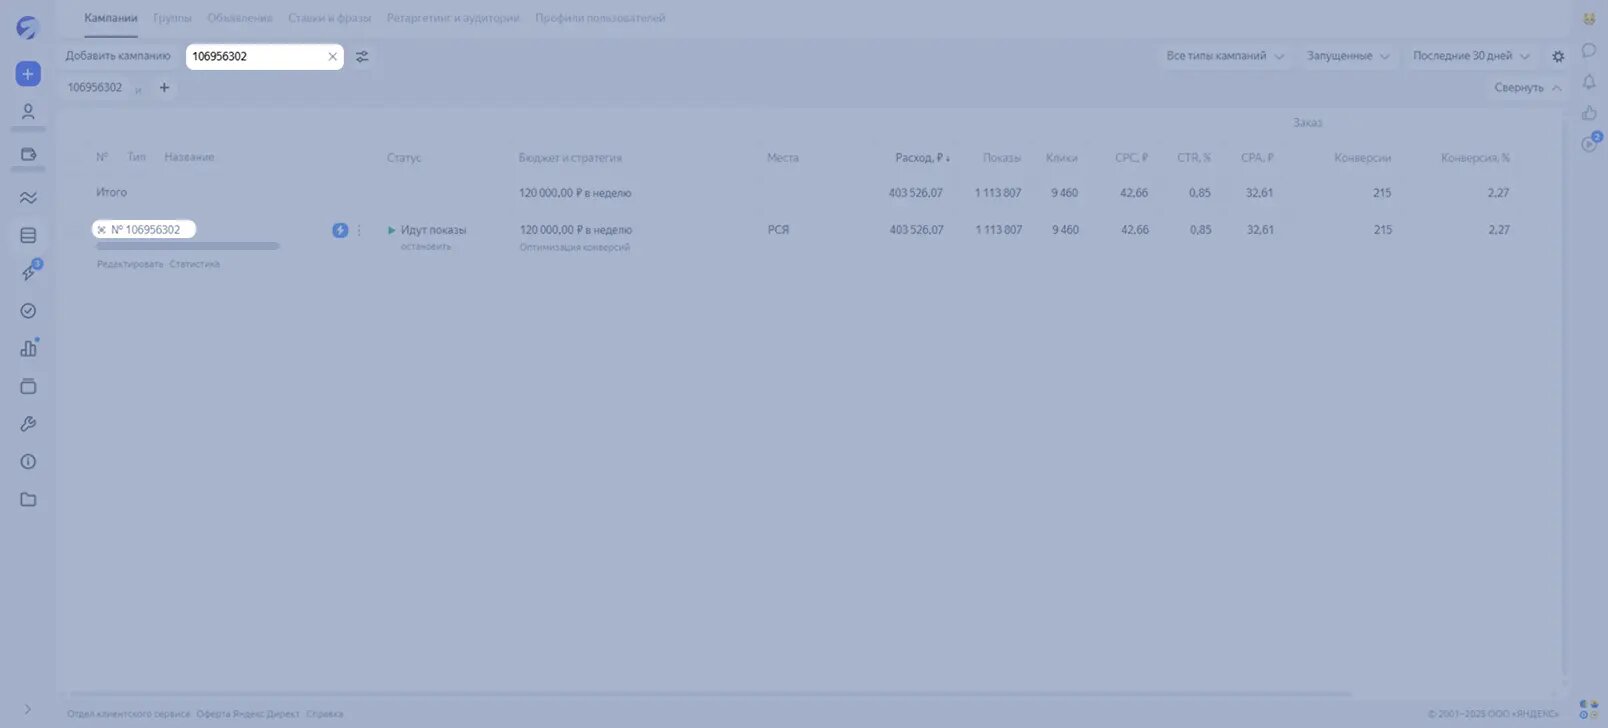
Task: Open the chat bubble icon on right
Action: coord(1589,50)
